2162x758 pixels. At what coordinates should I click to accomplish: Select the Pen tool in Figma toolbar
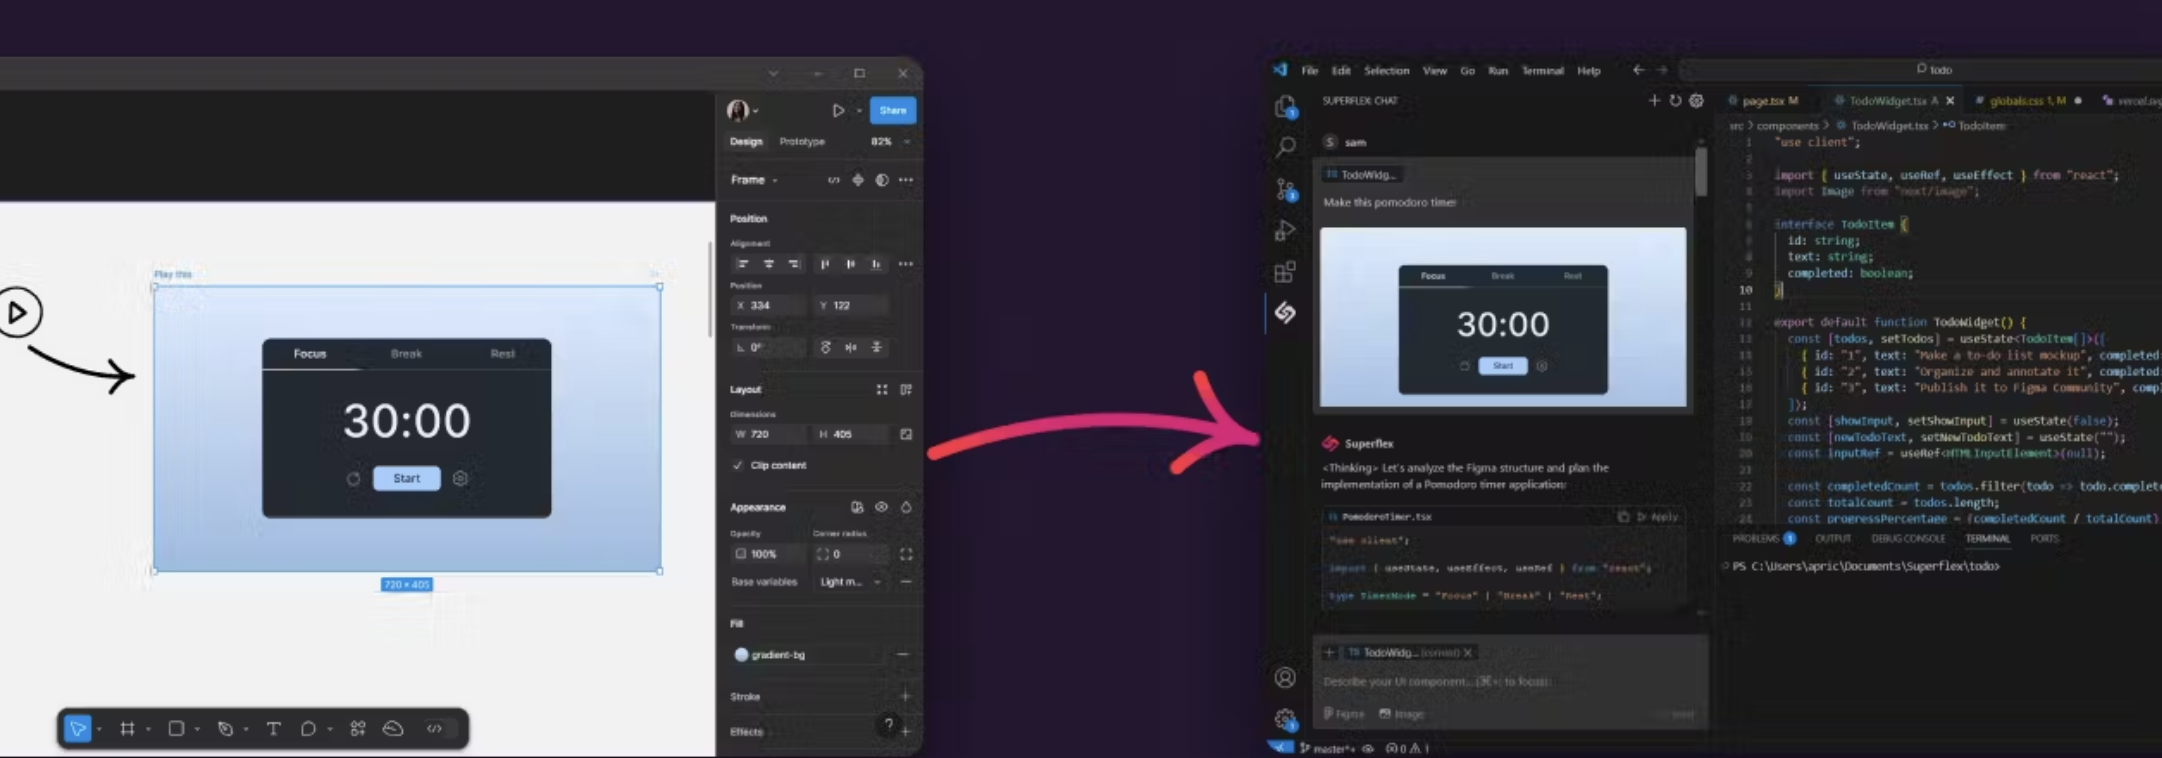[225, 729]
